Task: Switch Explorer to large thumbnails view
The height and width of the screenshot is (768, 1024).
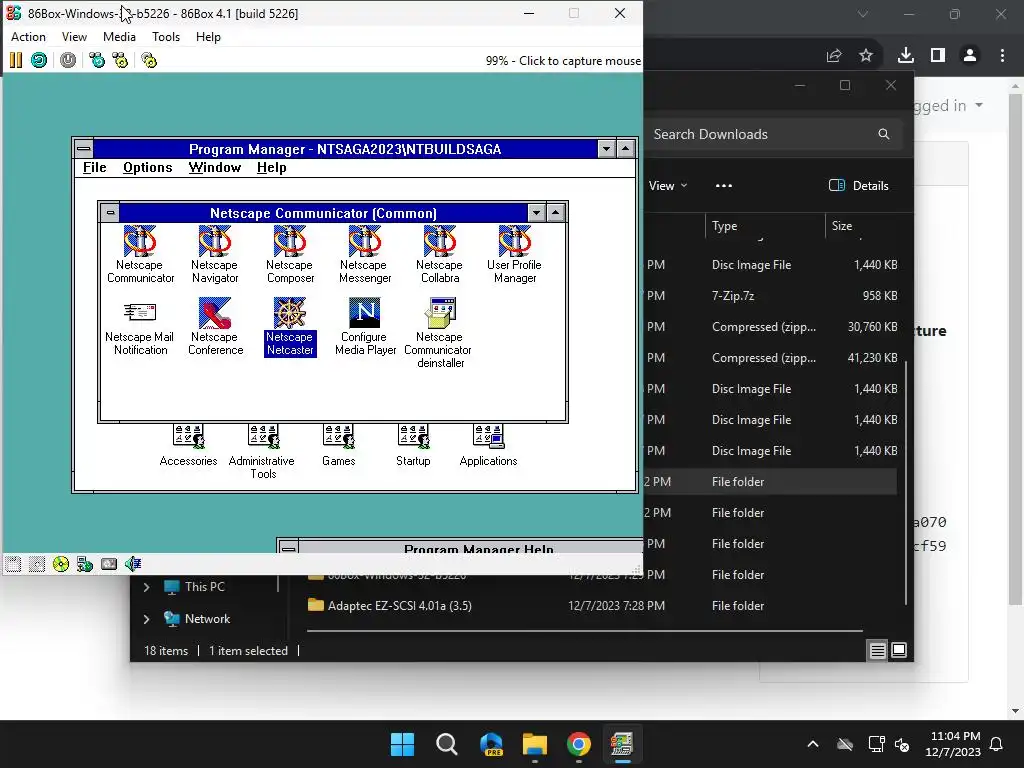Action: click(899, 650)
